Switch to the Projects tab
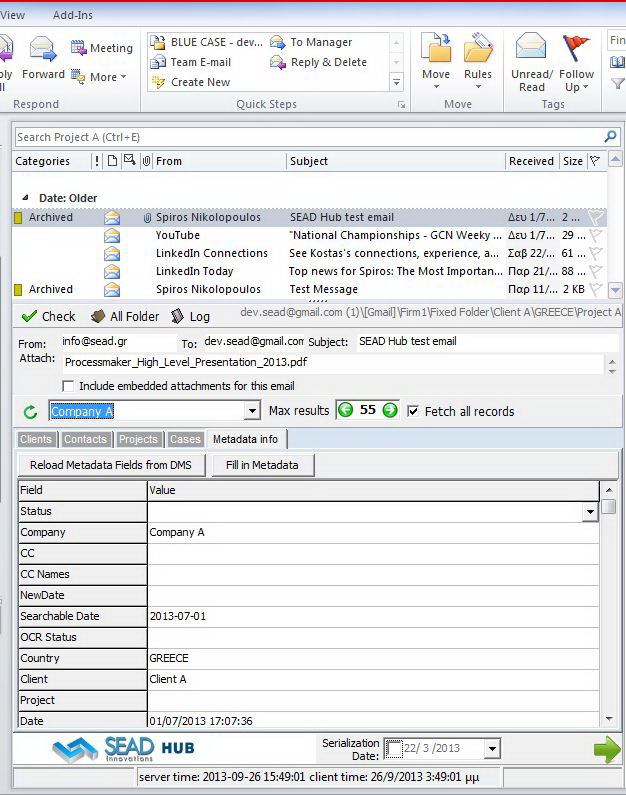 coord(138,439)
